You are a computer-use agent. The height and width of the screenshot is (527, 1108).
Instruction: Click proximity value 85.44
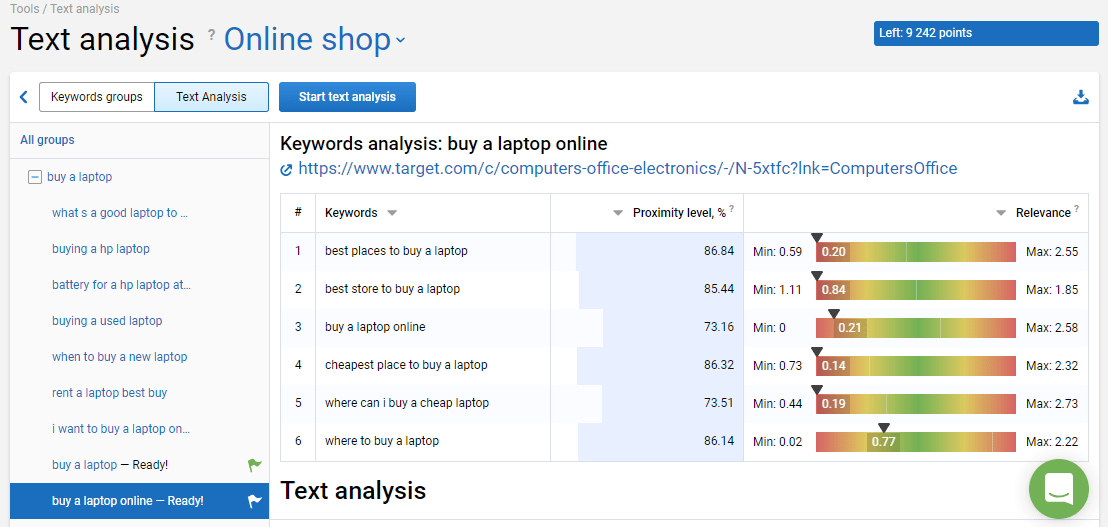[x=719, y=289]
